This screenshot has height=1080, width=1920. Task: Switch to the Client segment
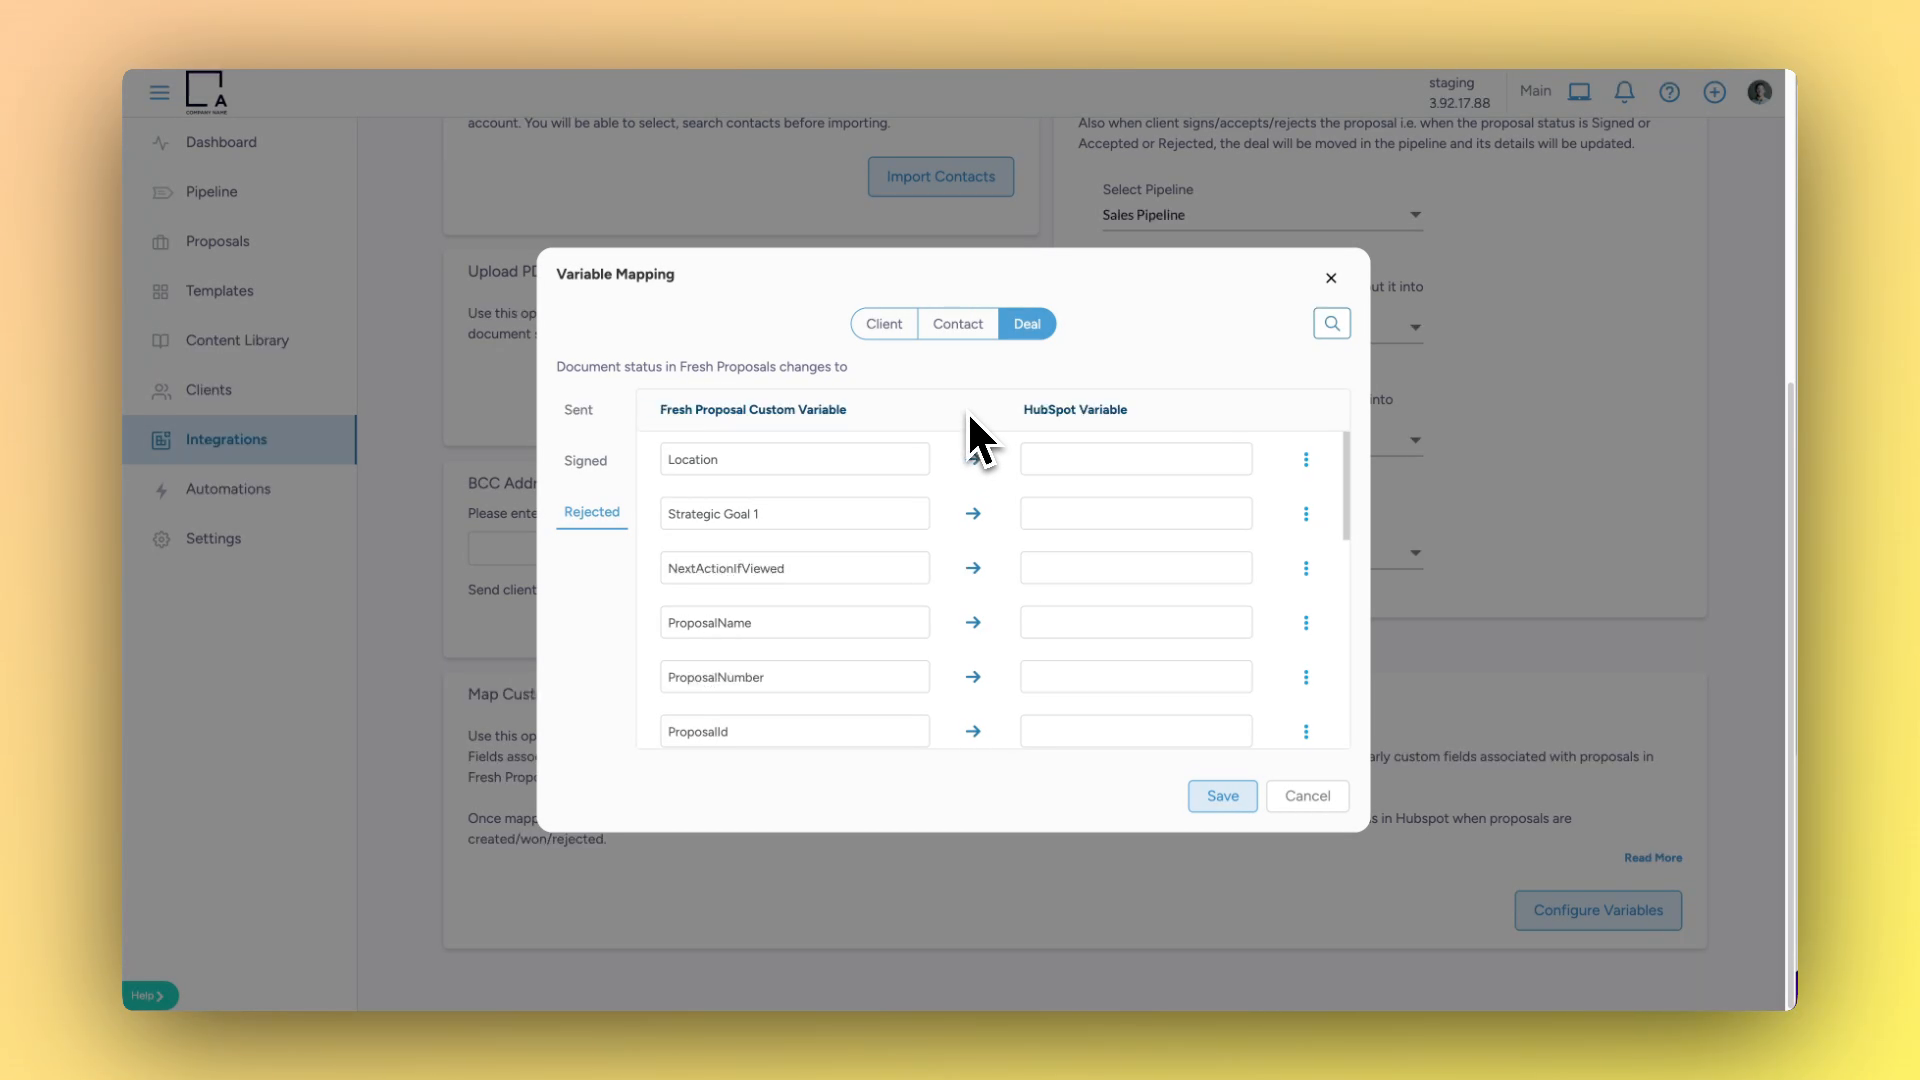[x=884, y=324]
